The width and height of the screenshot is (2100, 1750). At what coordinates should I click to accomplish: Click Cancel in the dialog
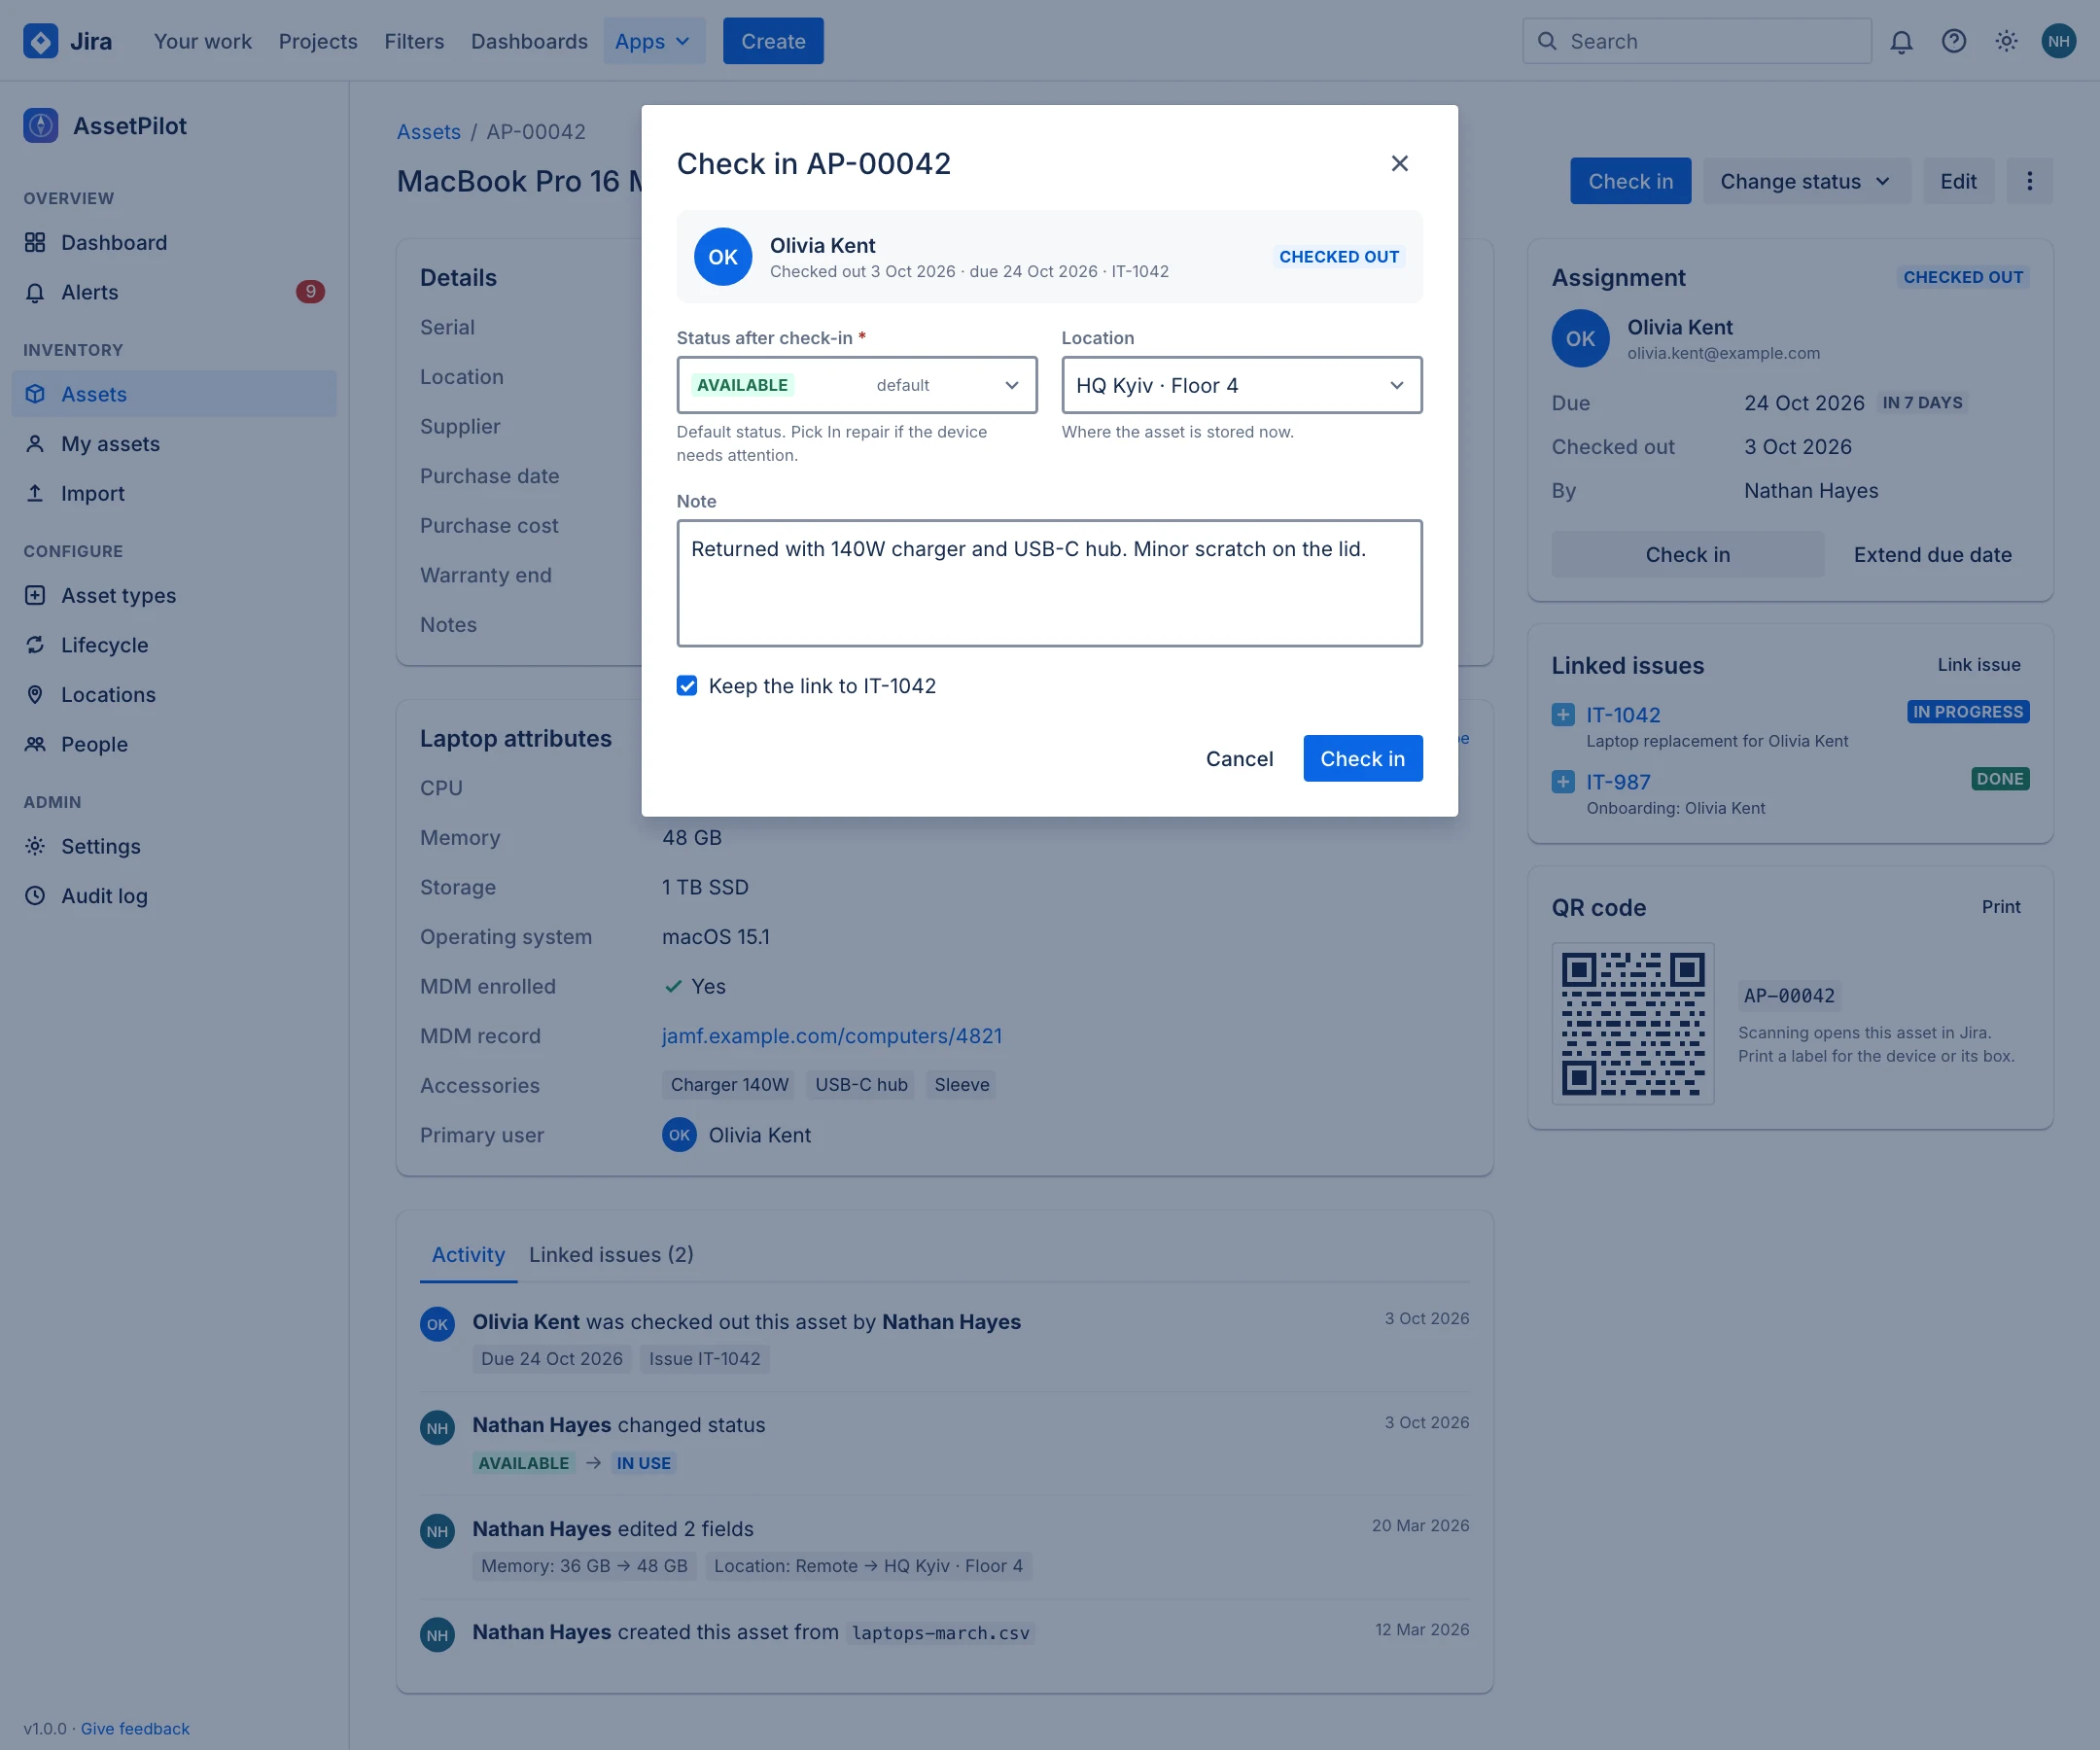click(x=1239, y=759)
